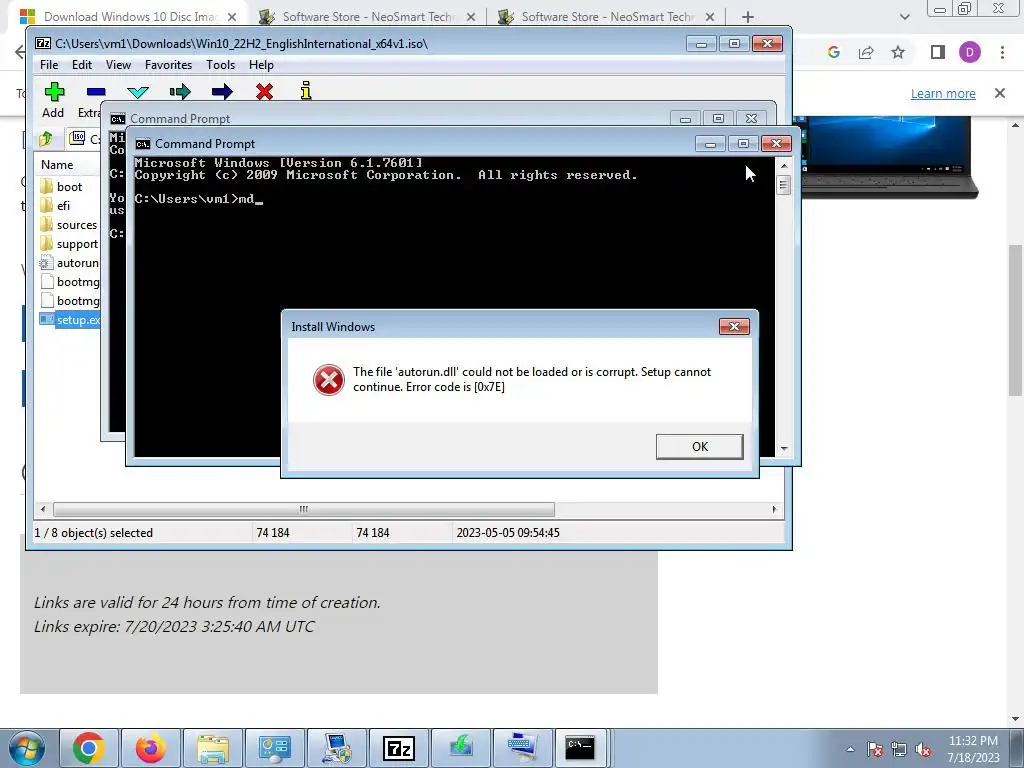Viewport: 1024px width, 768px height.
Task: Click the Name column header in 7-Zip
Action: pos(57,165)
